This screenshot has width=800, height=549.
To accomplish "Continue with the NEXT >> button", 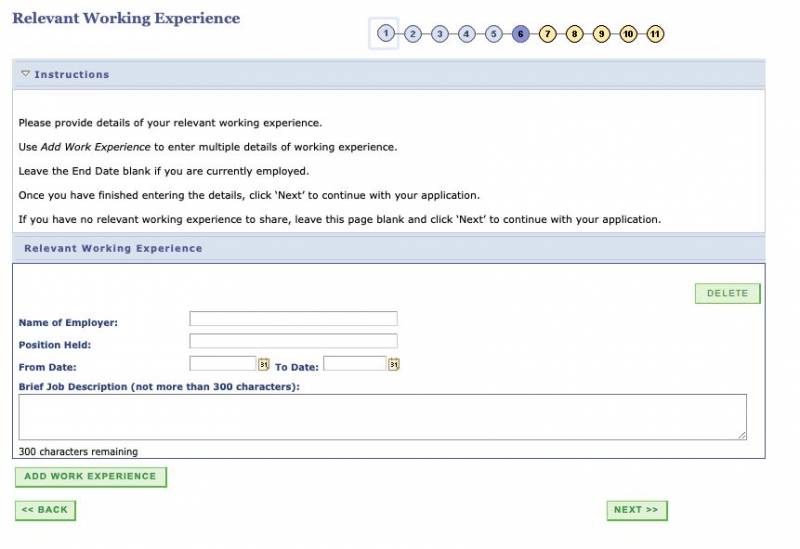I will tap(636, 510).
